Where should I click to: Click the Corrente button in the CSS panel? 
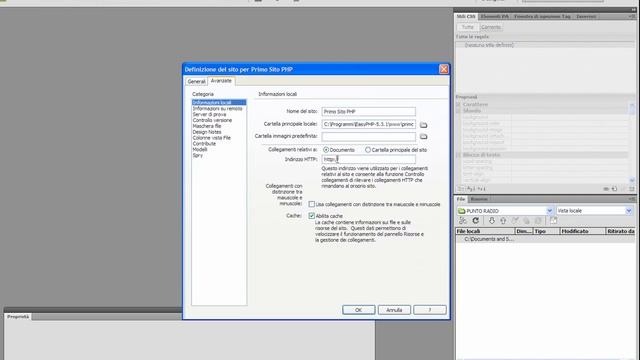[491, 27]
